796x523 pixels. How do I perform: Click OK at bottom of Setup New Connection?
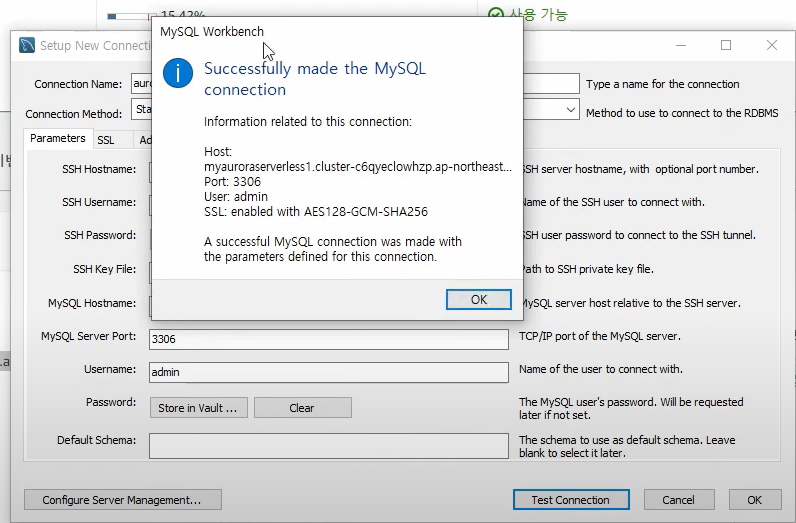pyautogui.click(x=754, y=500)
